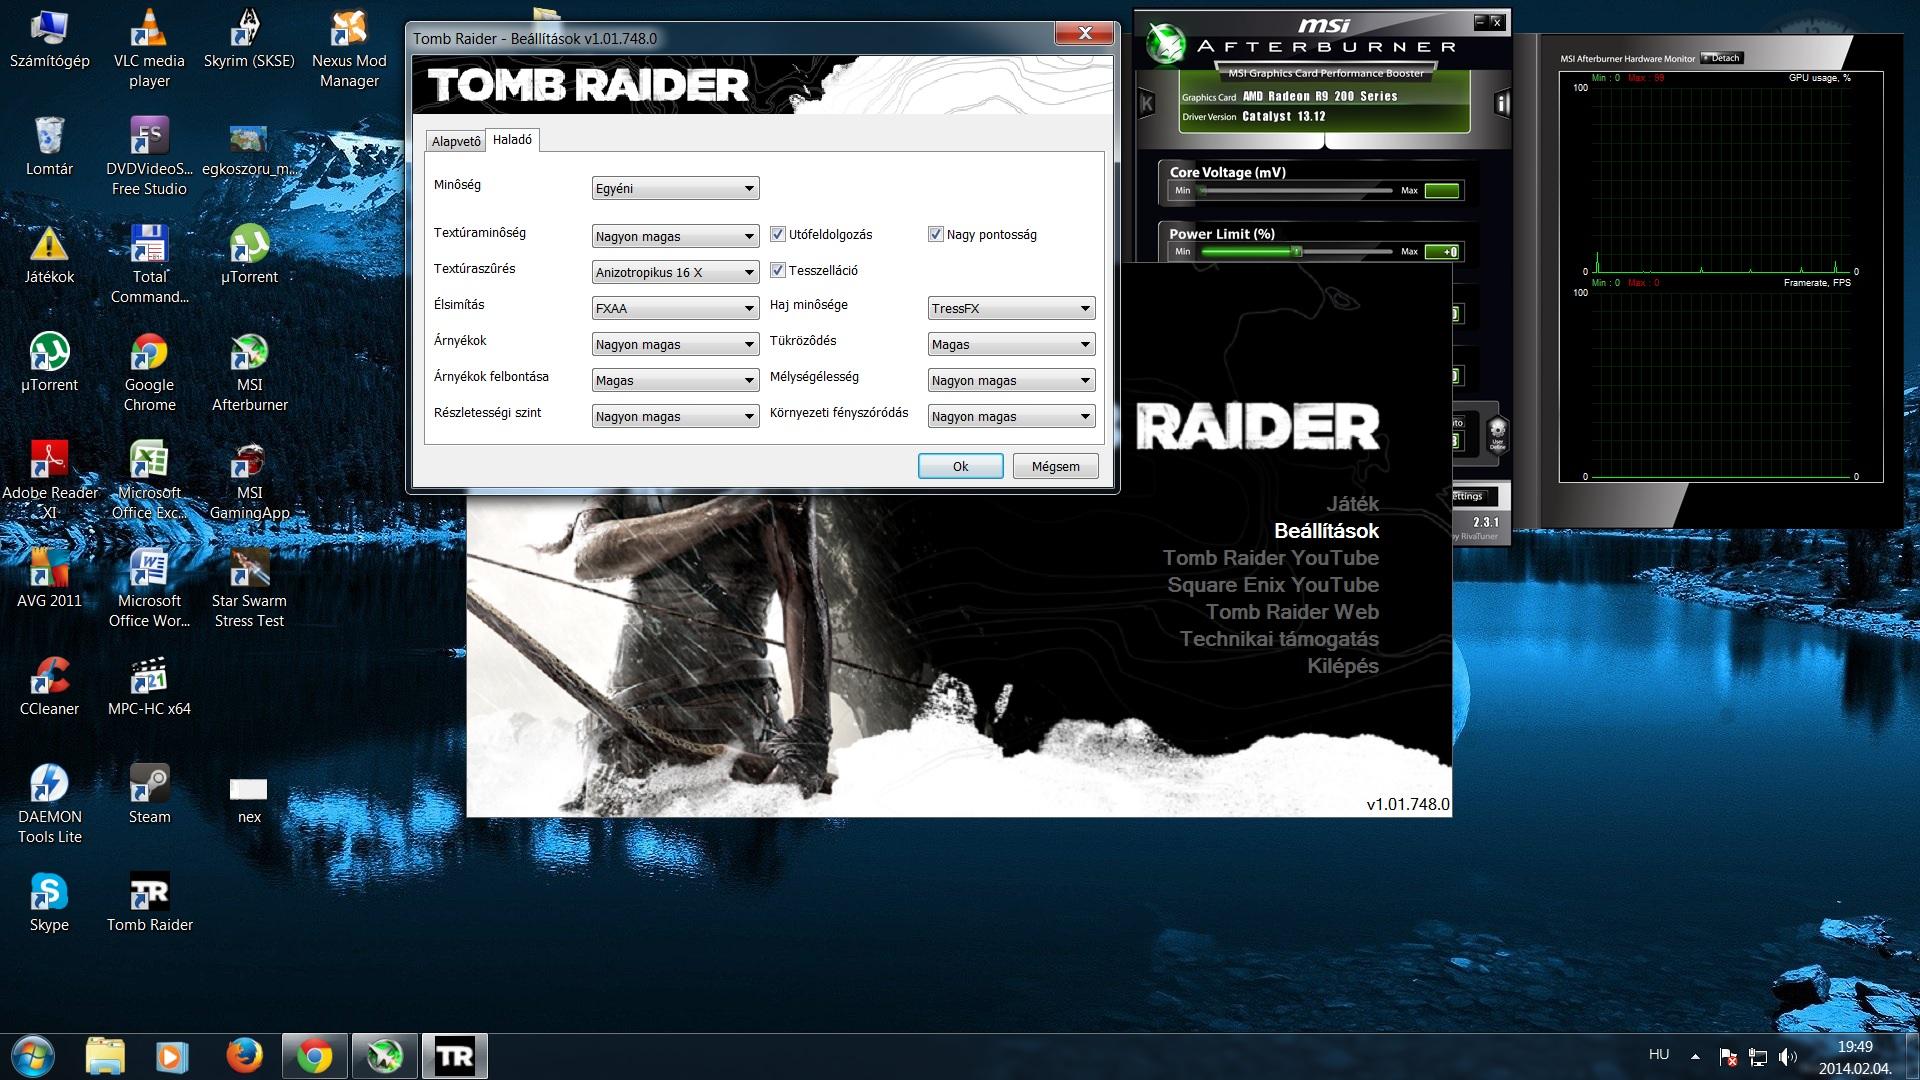Image resolution: width=1920 pixels, height=1080 pixels.
Task: Open Google Chrome desktop icon
Action: point(149,373)
